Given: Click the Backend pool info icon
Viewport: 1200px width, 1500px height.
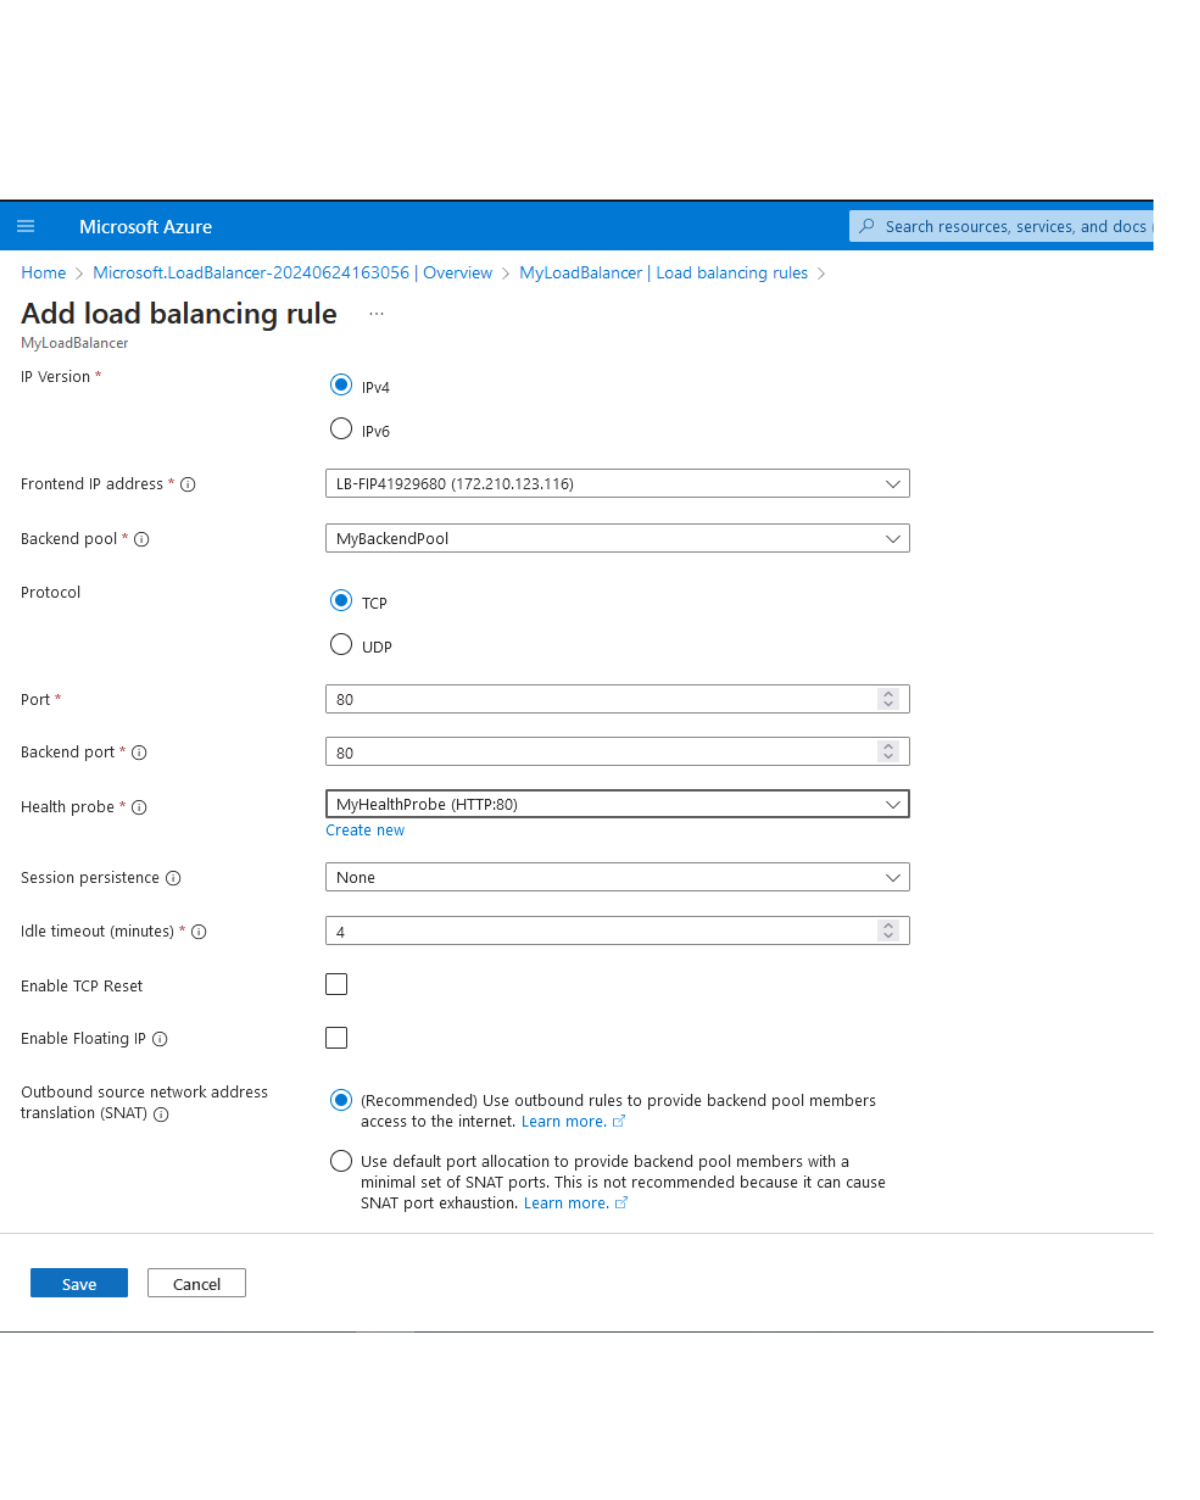Looking at the screenshot, I should pos(142,539).
